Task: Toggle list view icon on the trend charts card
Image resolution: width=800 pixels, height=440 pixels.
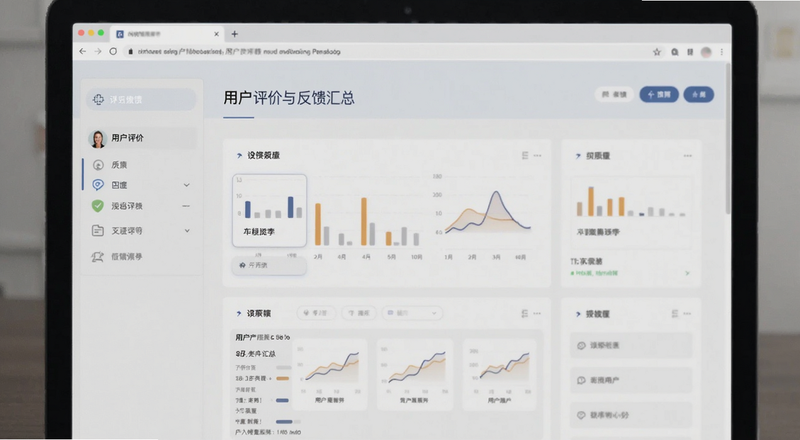Action: (x=524, y=313)
